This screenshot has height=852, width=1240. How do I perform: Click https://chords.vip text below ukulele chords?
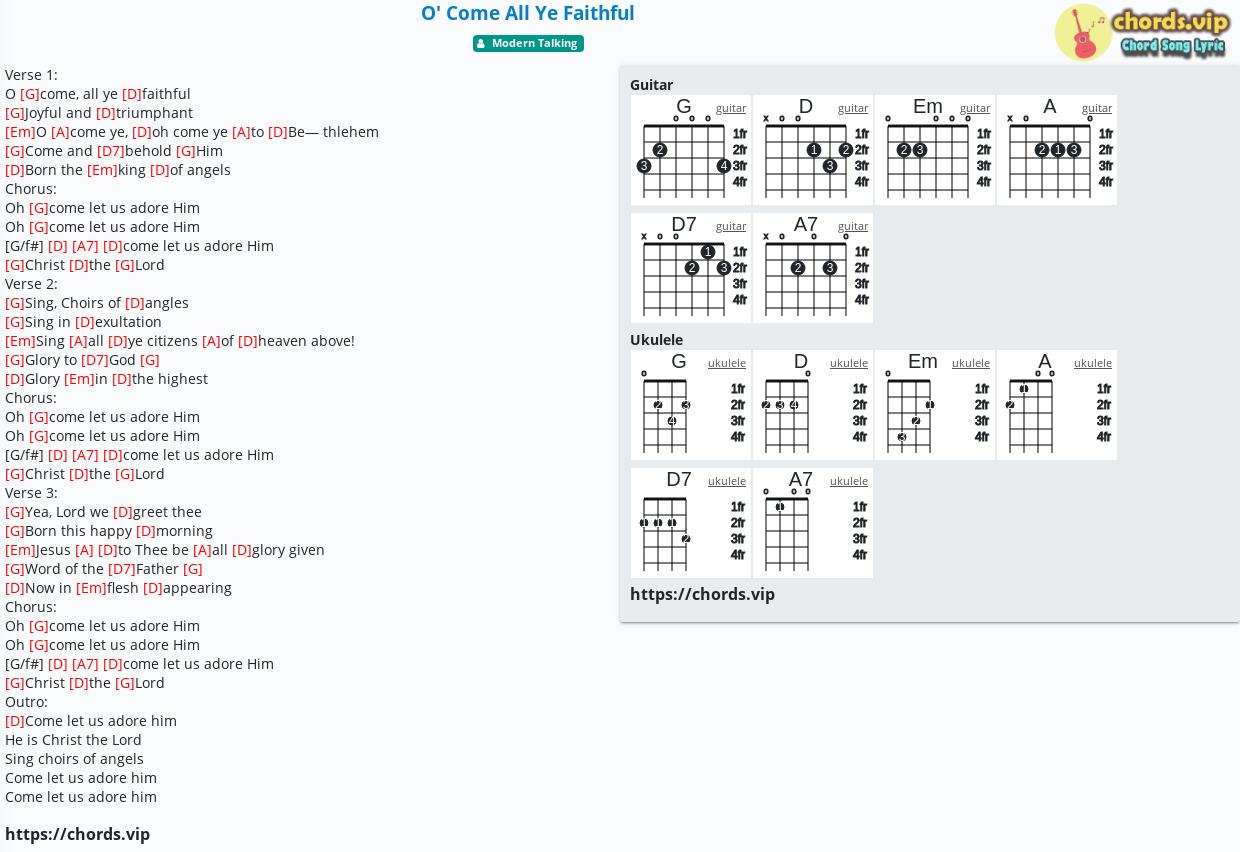[x=702, y=594]
